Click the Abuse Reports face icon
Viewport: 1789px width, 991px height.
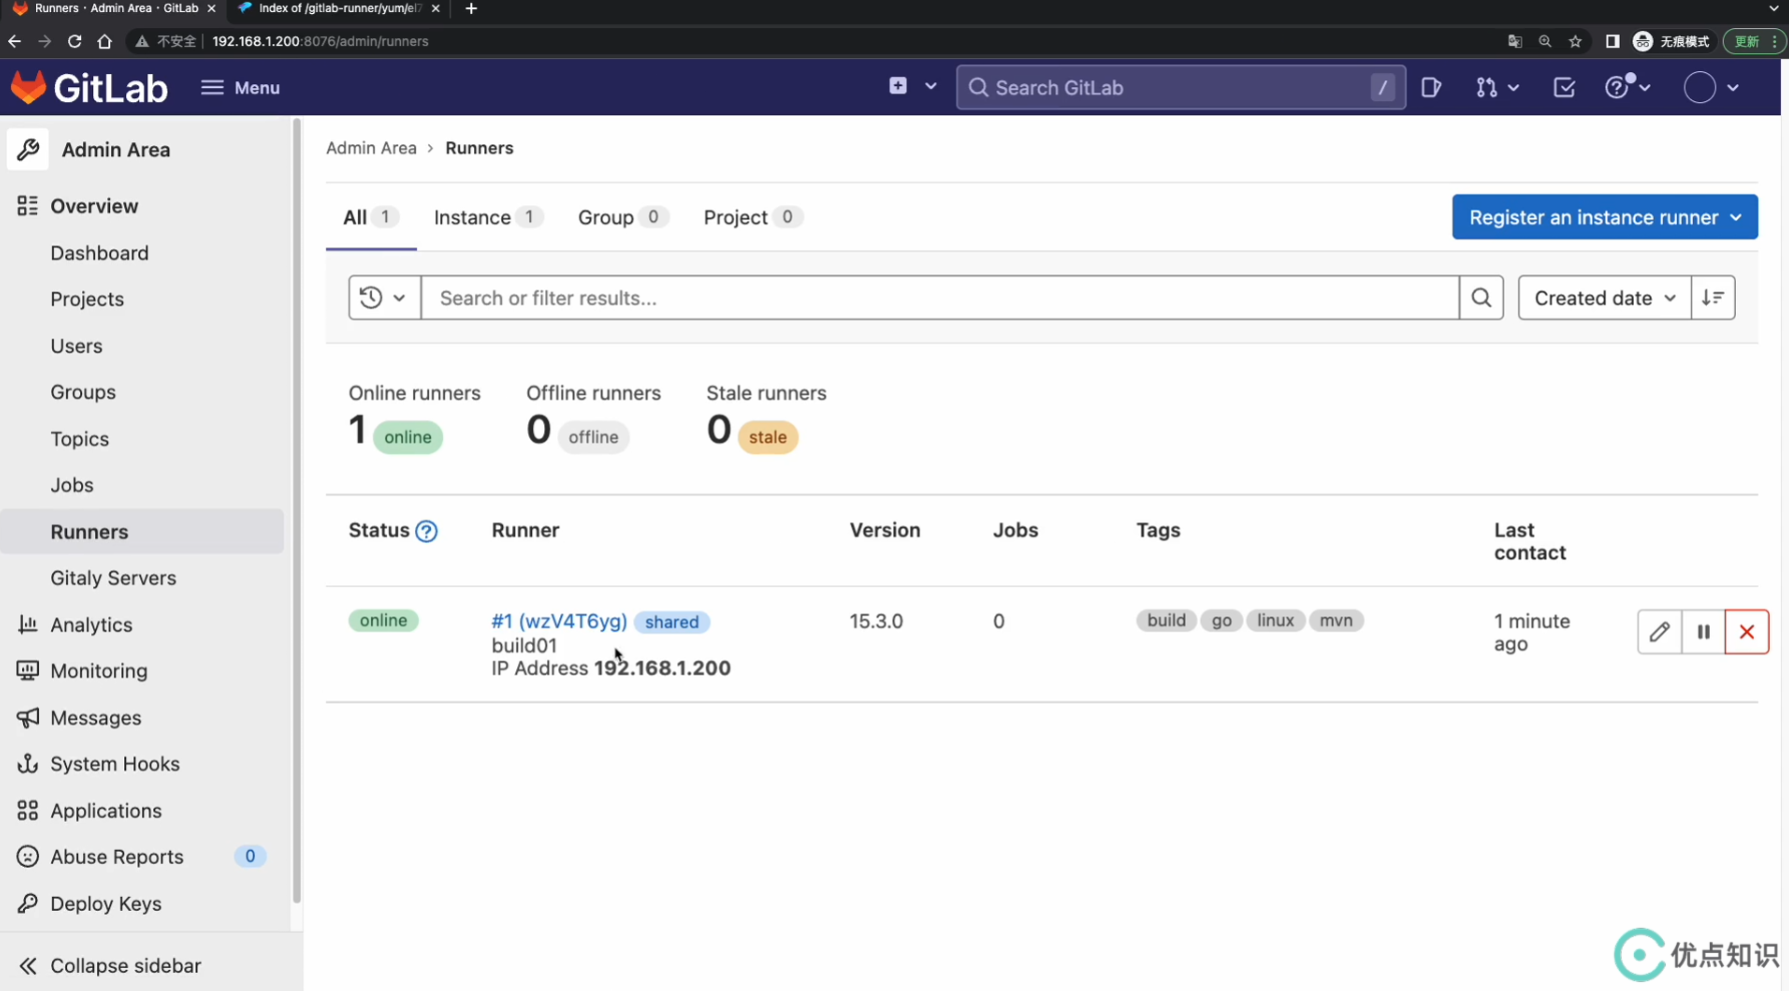[27, 857]
